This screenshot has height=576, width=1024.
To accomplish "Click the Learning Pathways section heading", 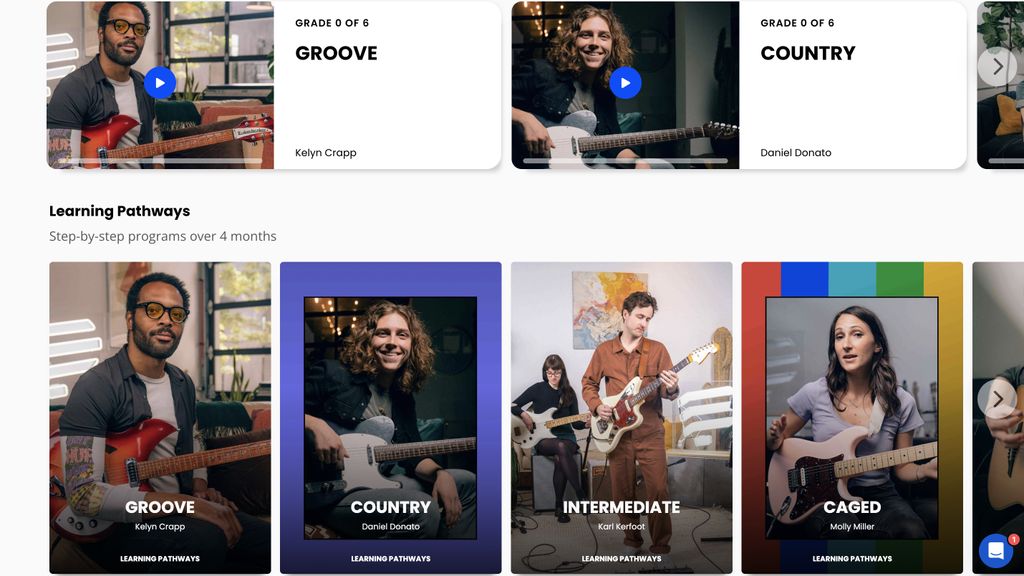I will click(x=120, y=211).
